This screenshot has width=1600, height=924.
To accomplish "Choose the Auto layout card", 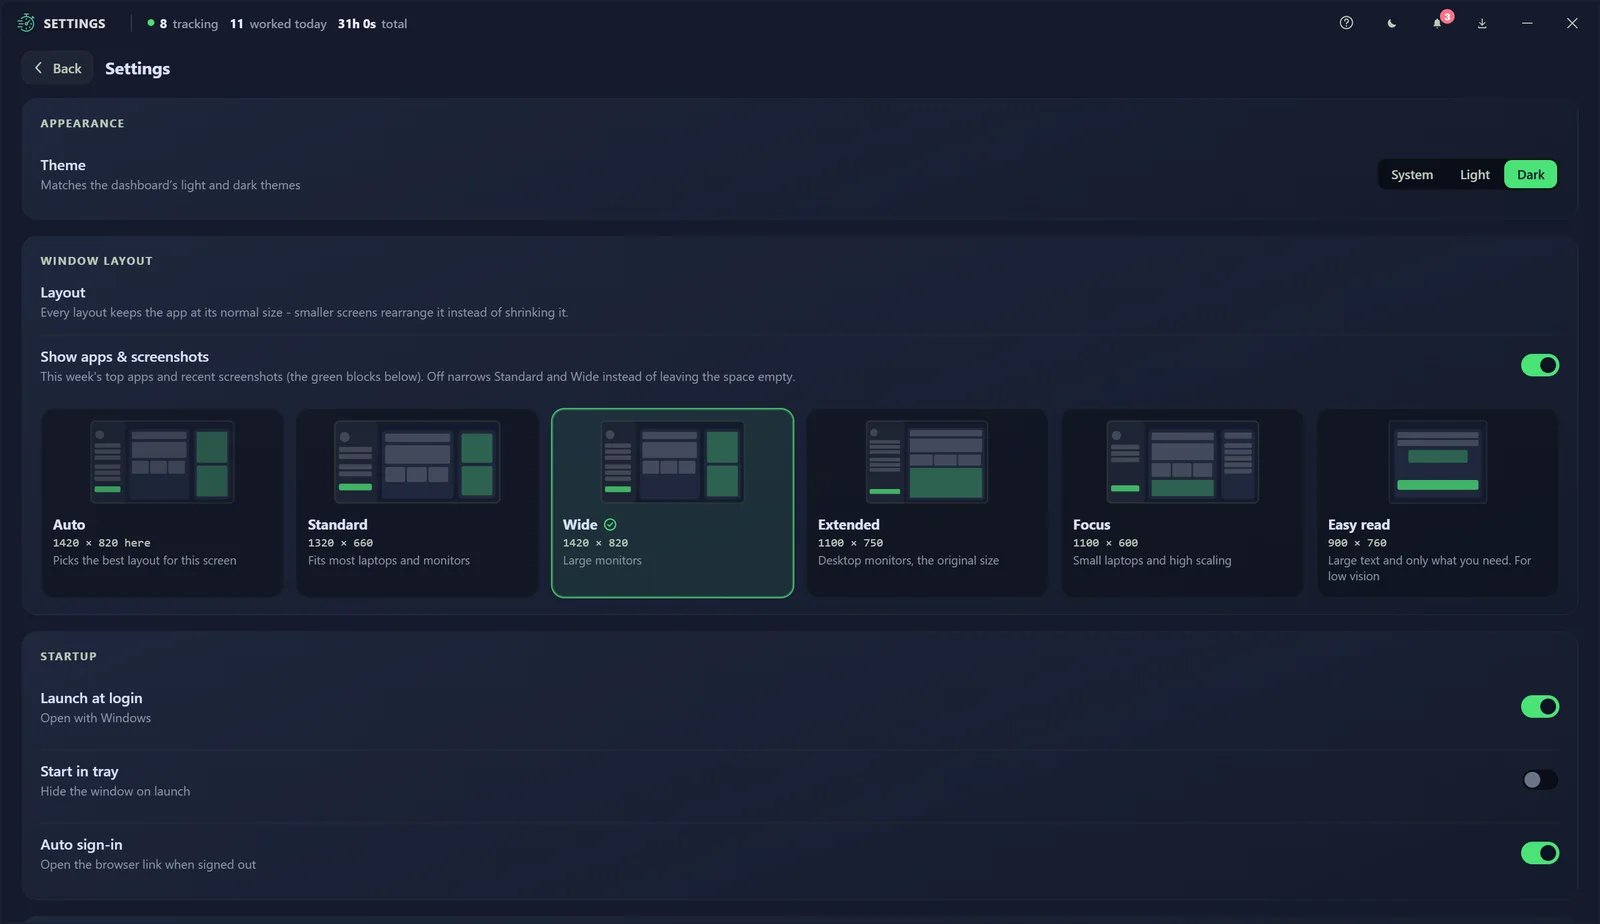I will tap(162, 503).
